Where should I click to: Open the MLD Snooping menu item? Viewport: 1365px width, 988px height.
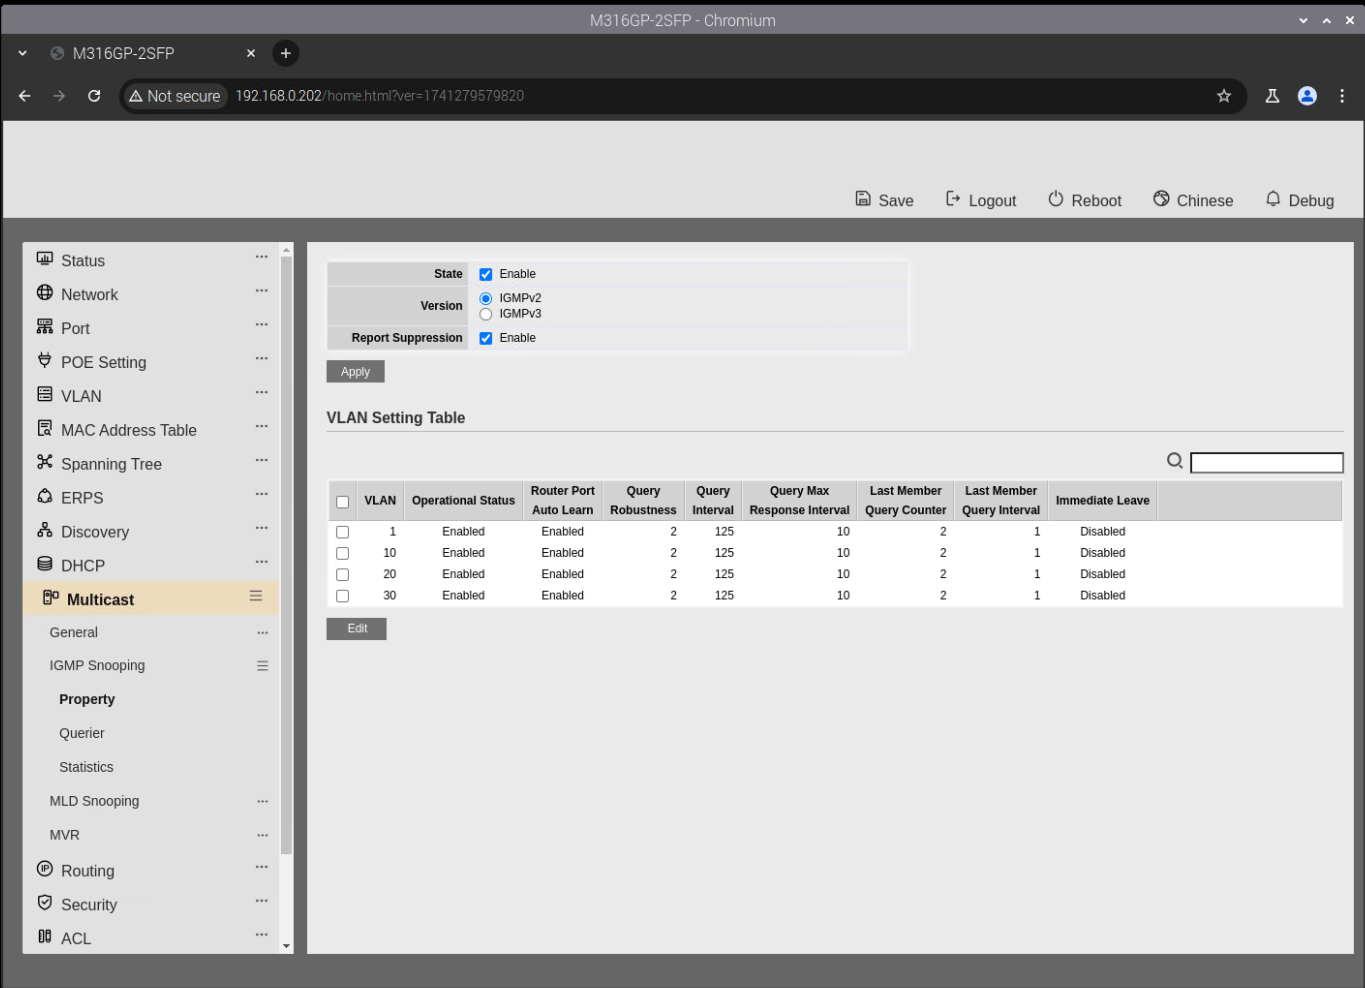[x=94, y=801]
